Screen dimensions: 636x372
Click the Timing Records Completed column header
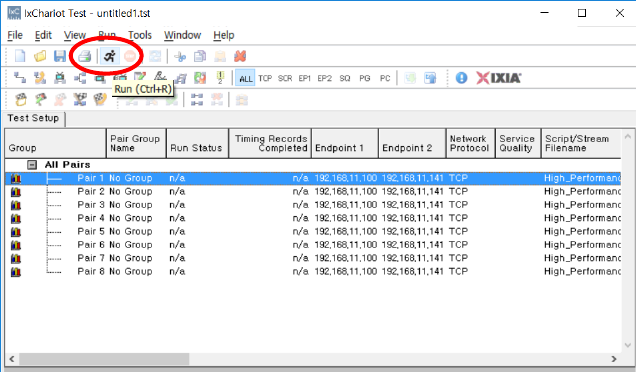270,144
